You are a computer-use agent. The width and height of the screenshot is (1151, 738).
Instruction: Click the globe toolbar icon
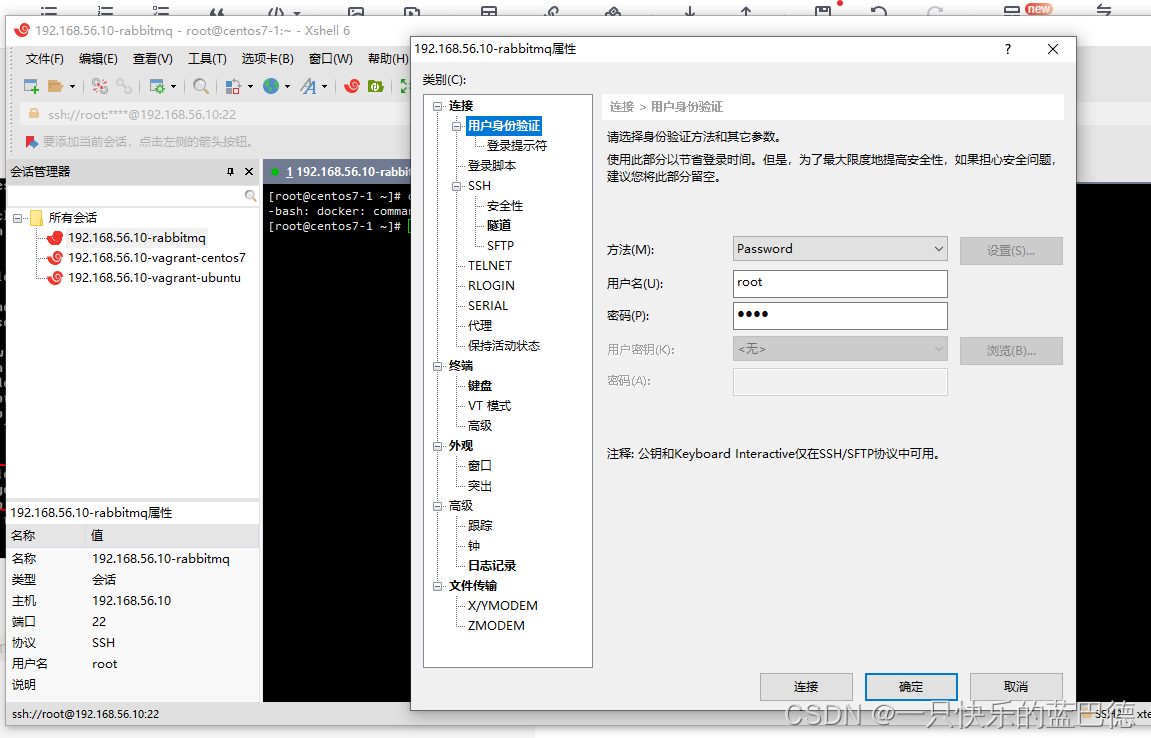coord(270,86)
